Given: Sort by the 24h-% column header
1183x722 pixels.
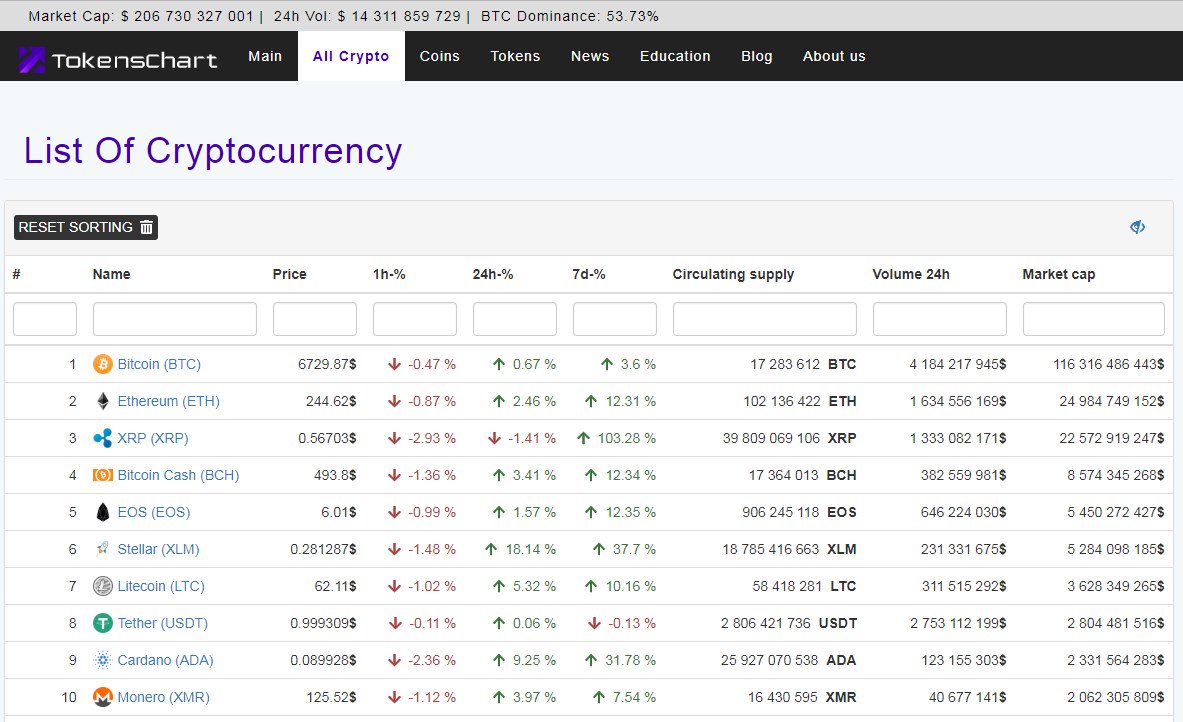Looking at the screenshot, I should [x=493, y=275].
